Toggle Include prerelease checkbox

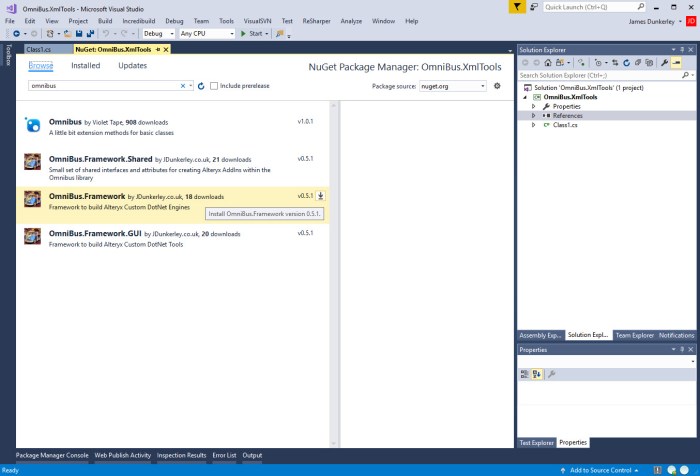click(214, 86)
